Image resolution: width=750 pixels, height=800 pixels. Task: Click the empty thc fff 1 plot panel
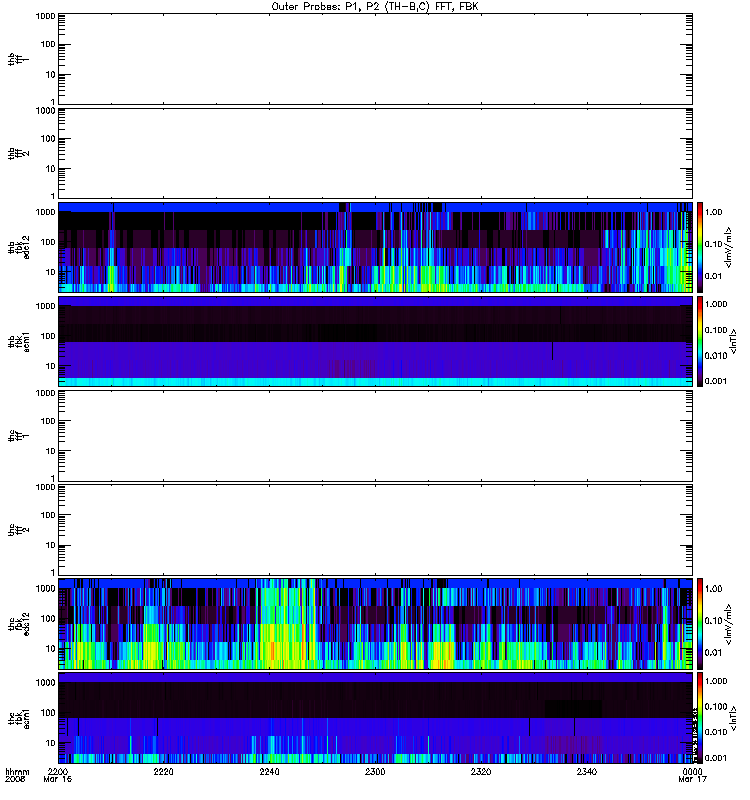pos(376,436)
